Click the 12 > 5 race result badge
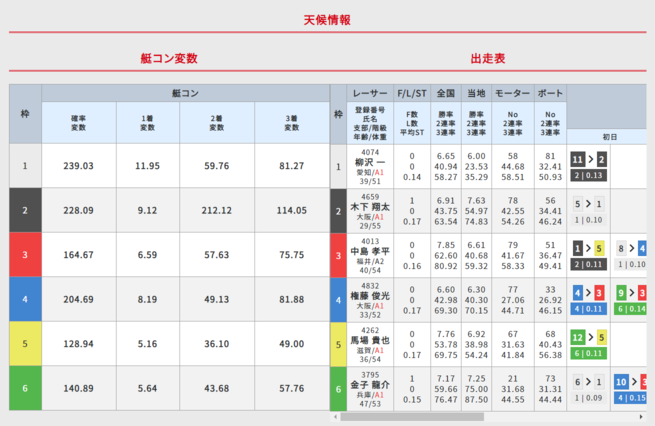655x426 pixels. (588, 338)
